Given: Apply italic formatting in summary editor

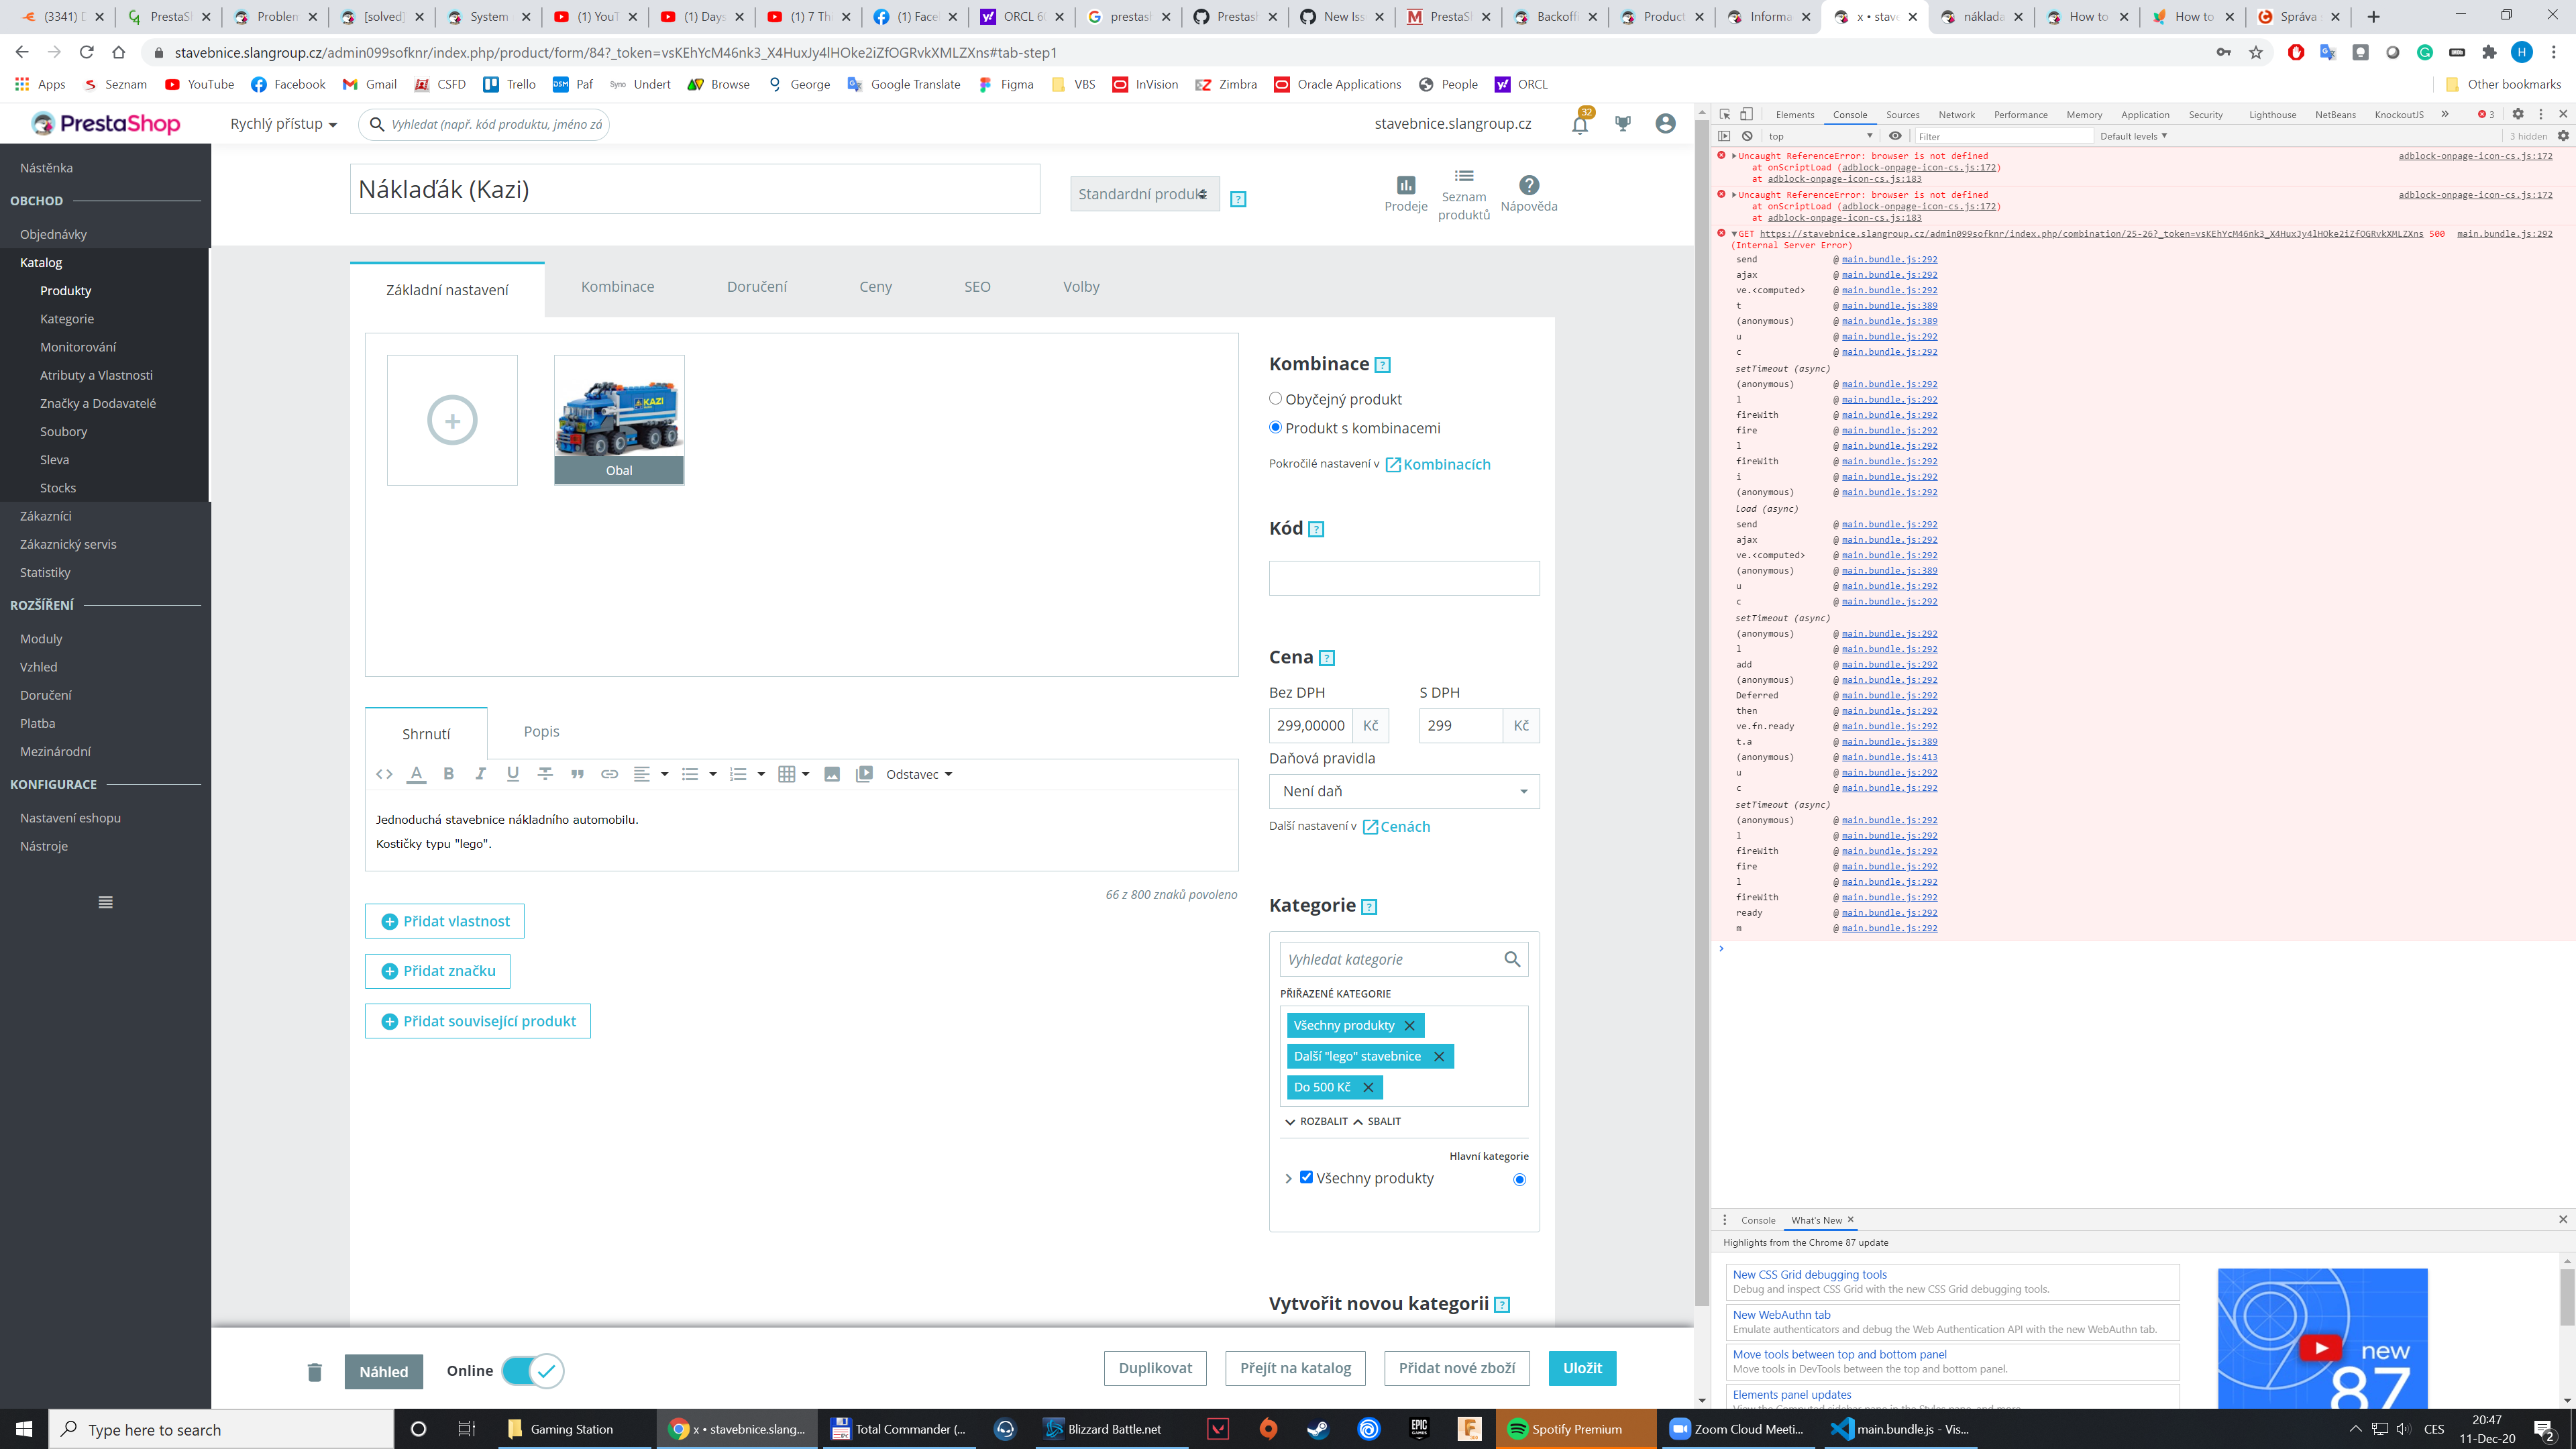Looking at the screenshot, I should (x=481, y=774).
